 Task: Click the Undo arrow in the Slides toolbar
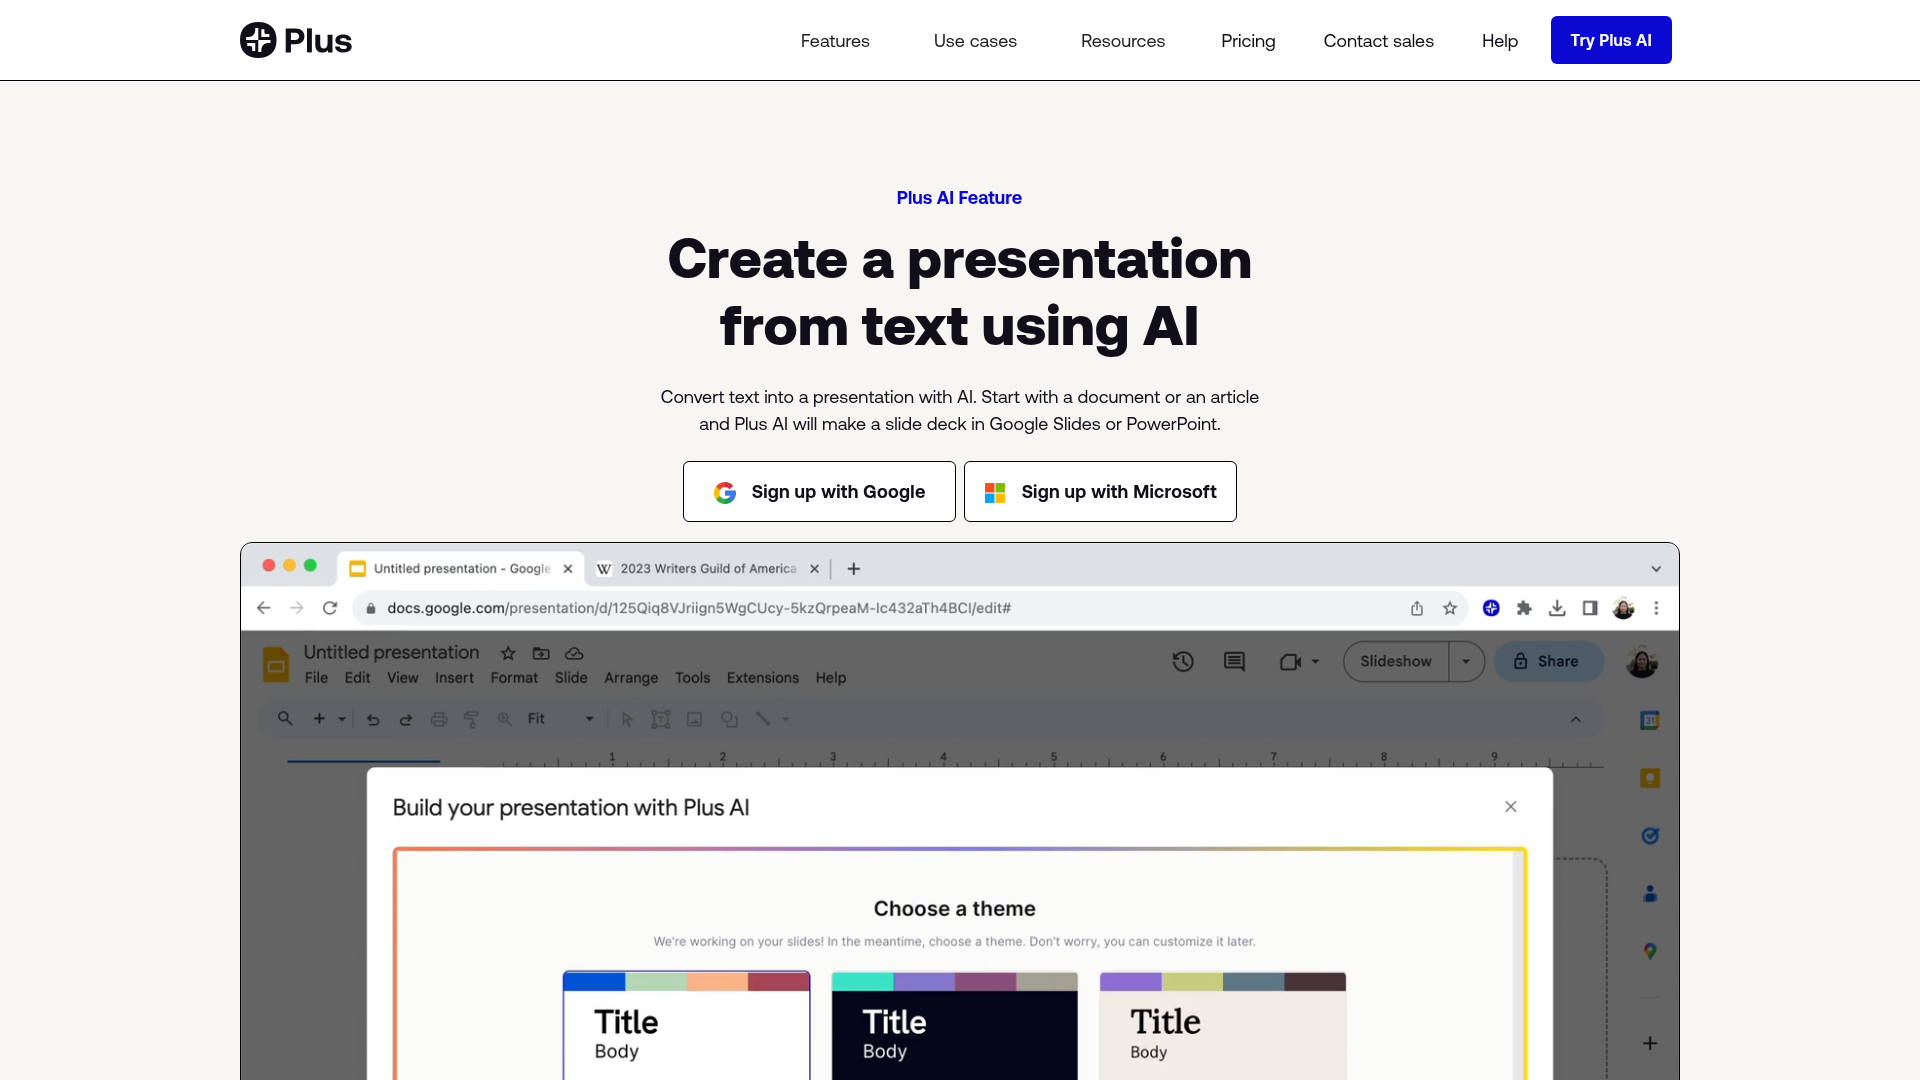point(373,719)
